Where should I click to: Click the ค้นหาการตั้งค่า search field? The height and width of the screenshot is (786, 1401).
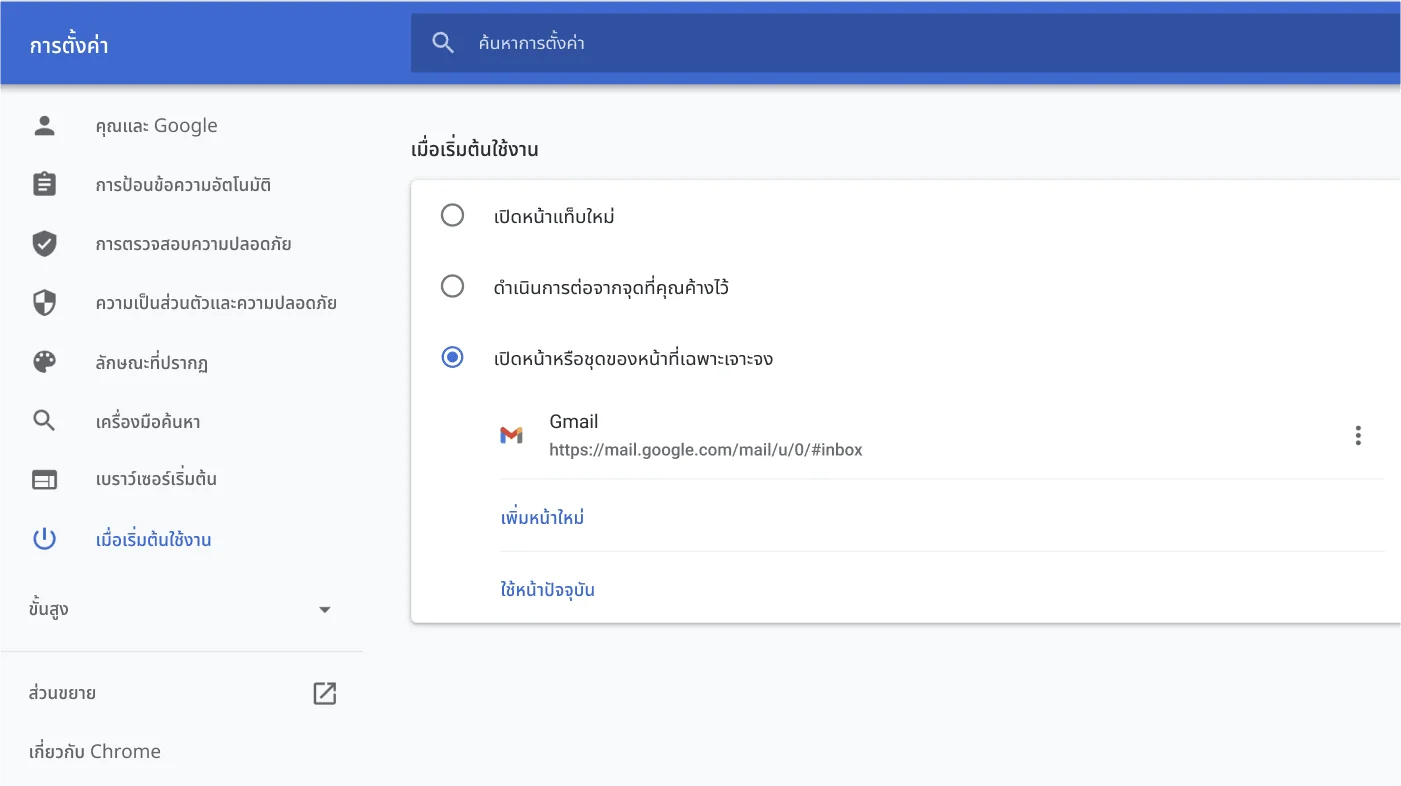700,42
